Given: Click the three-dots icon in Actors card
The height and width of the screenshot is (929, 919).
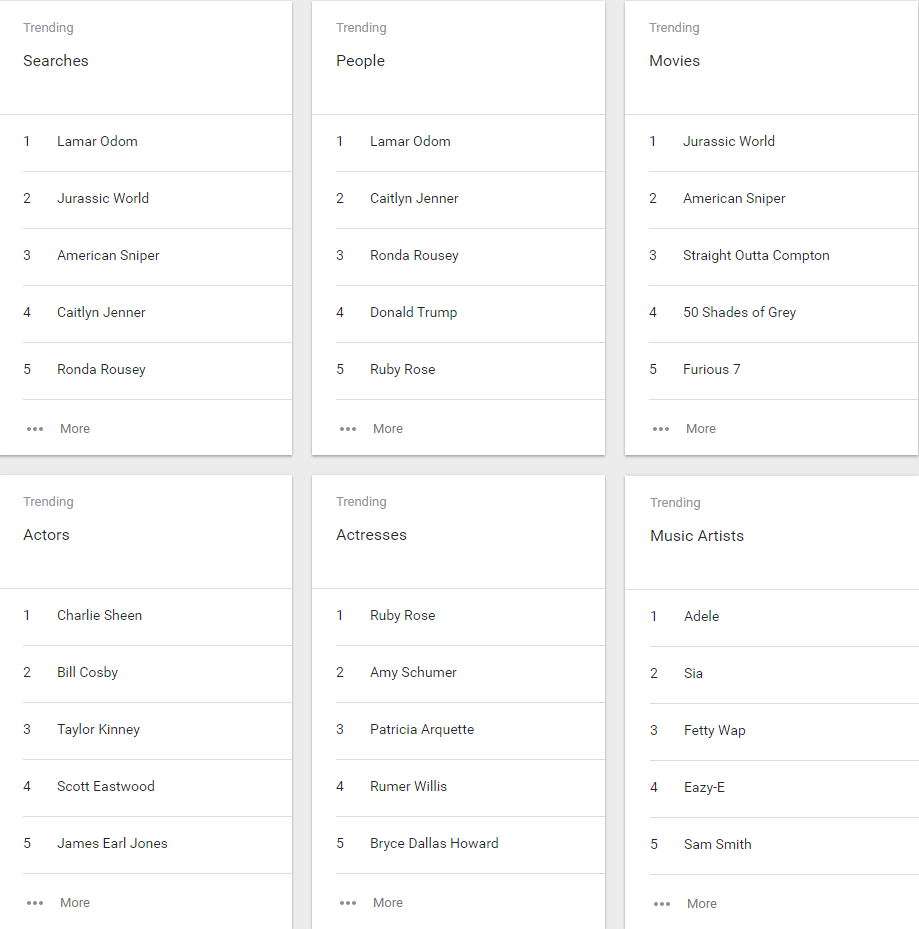Looking at the screenshot, I should (x=35, y=903).
